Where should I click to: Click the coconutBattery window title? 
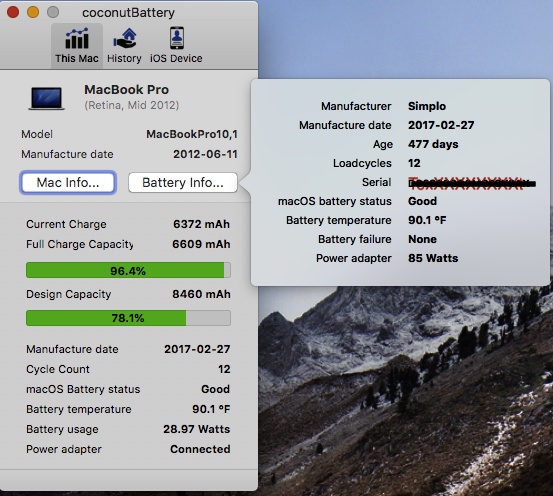(x=128, y=13)
